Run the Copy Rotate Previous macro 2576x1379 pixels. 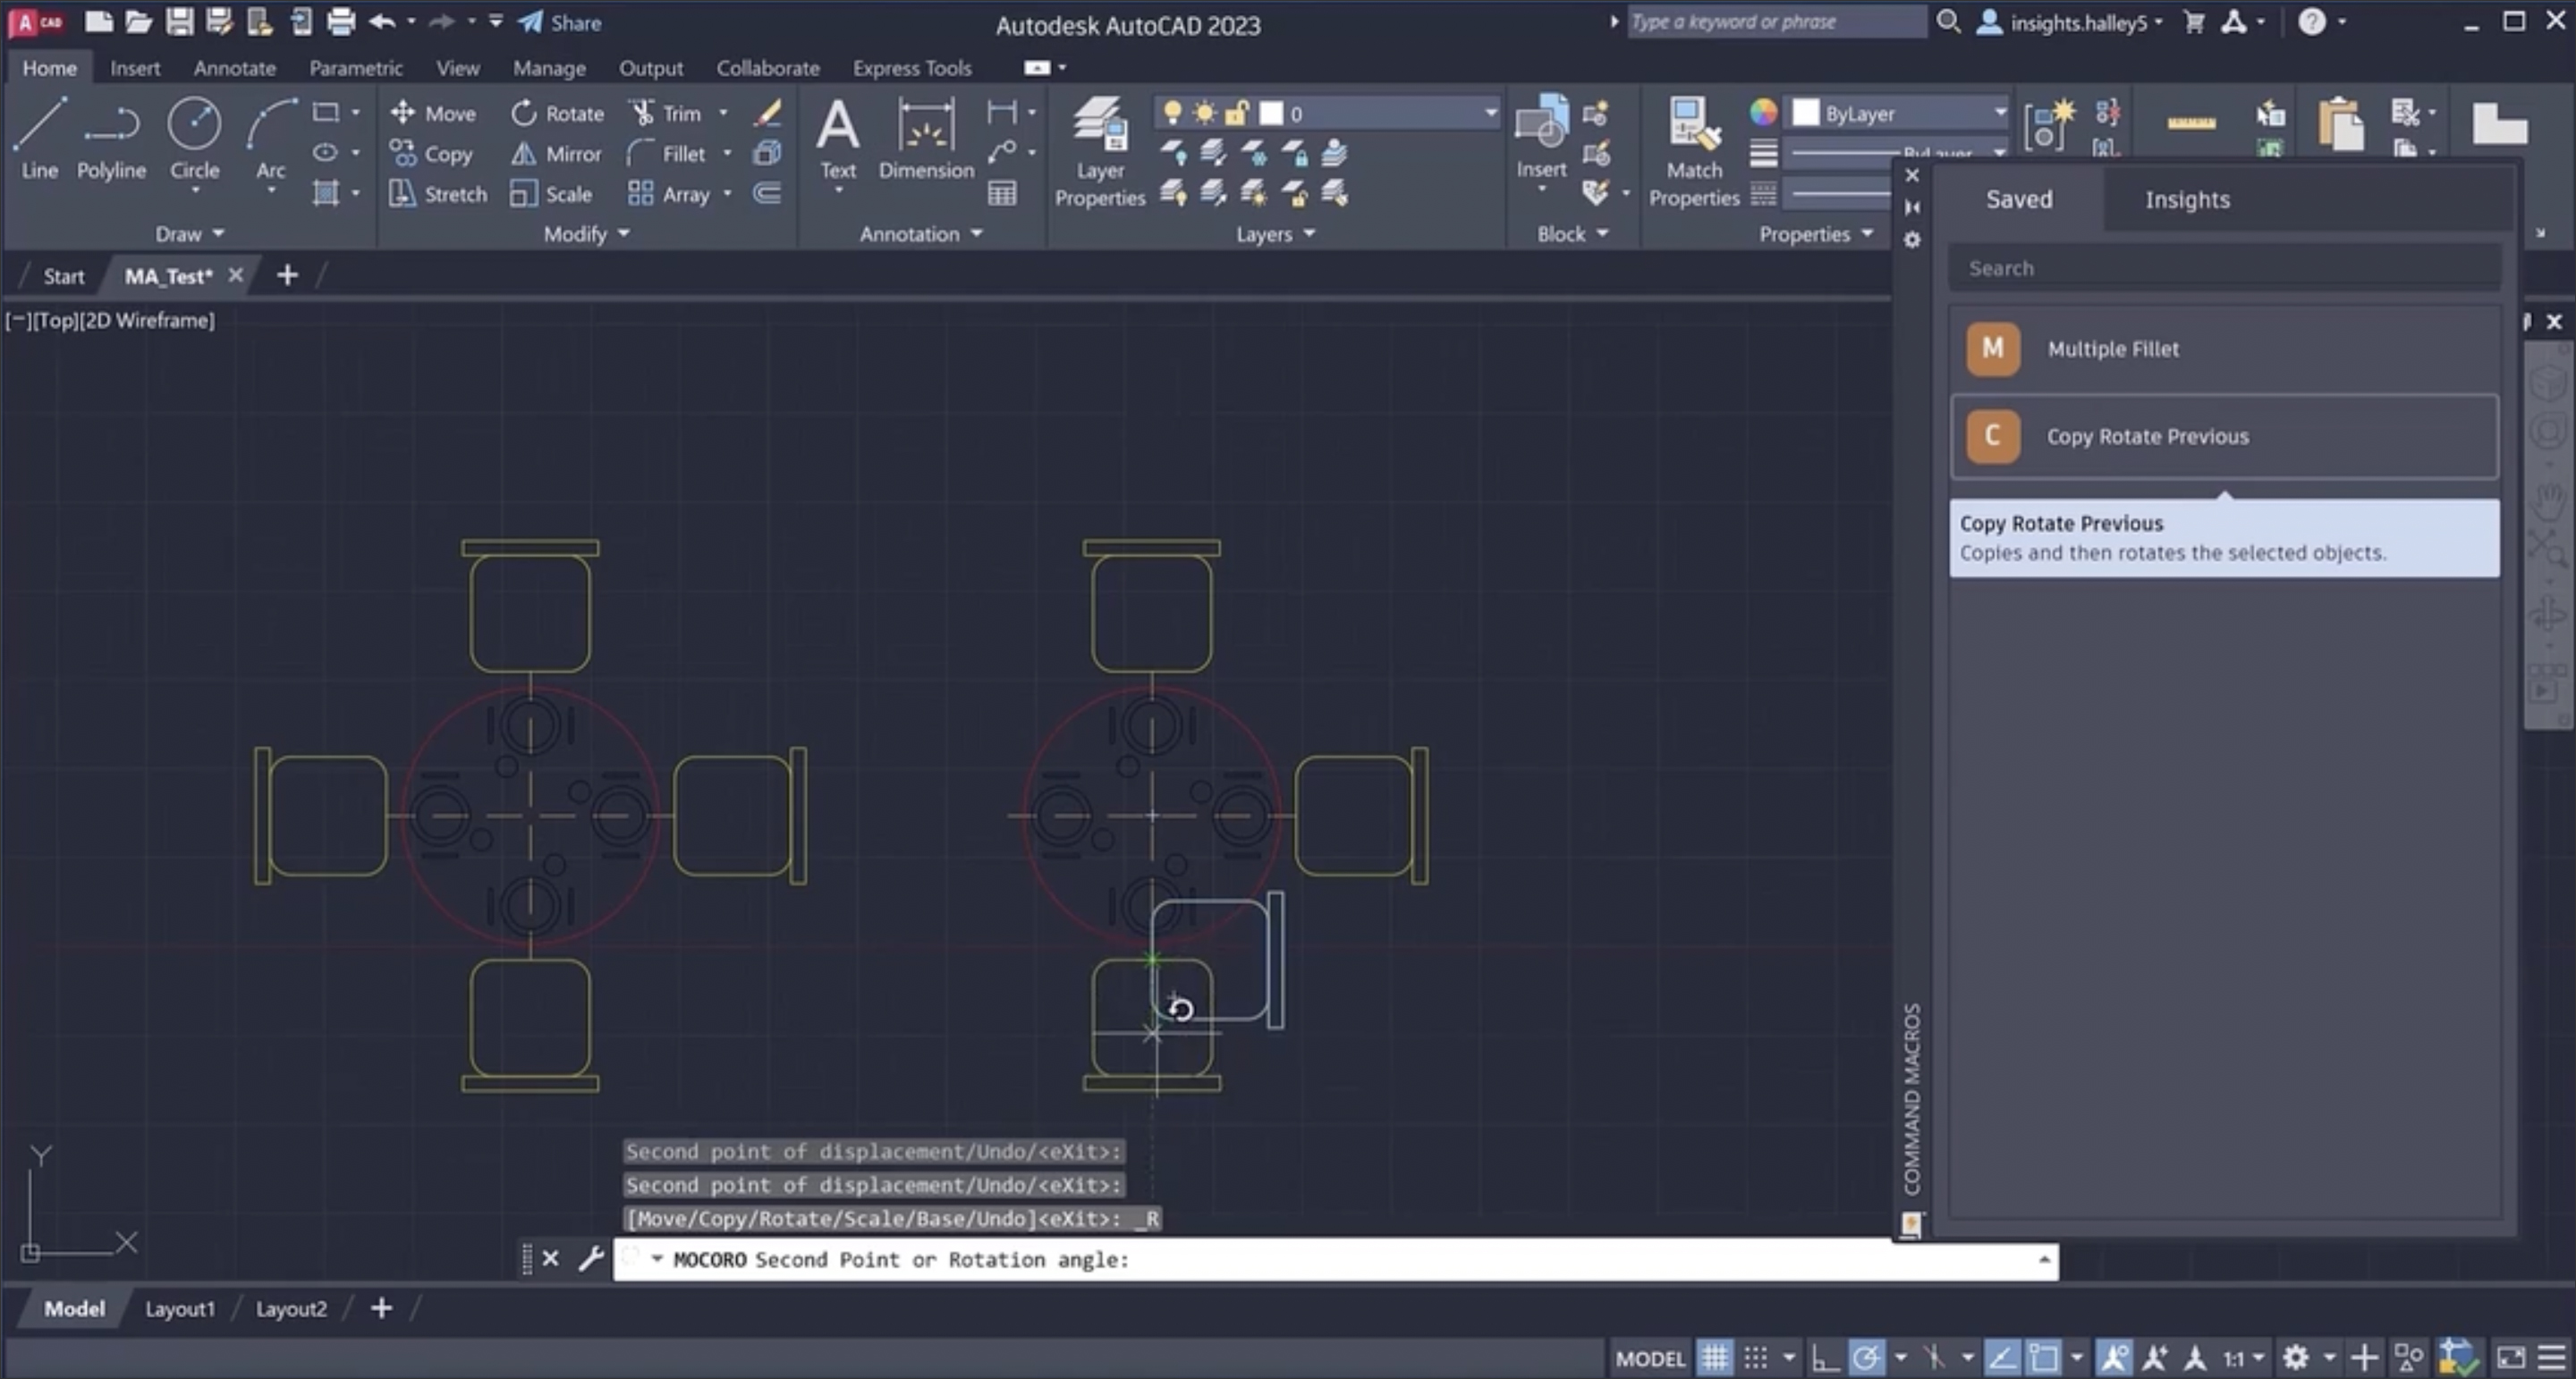[2224, 436]
